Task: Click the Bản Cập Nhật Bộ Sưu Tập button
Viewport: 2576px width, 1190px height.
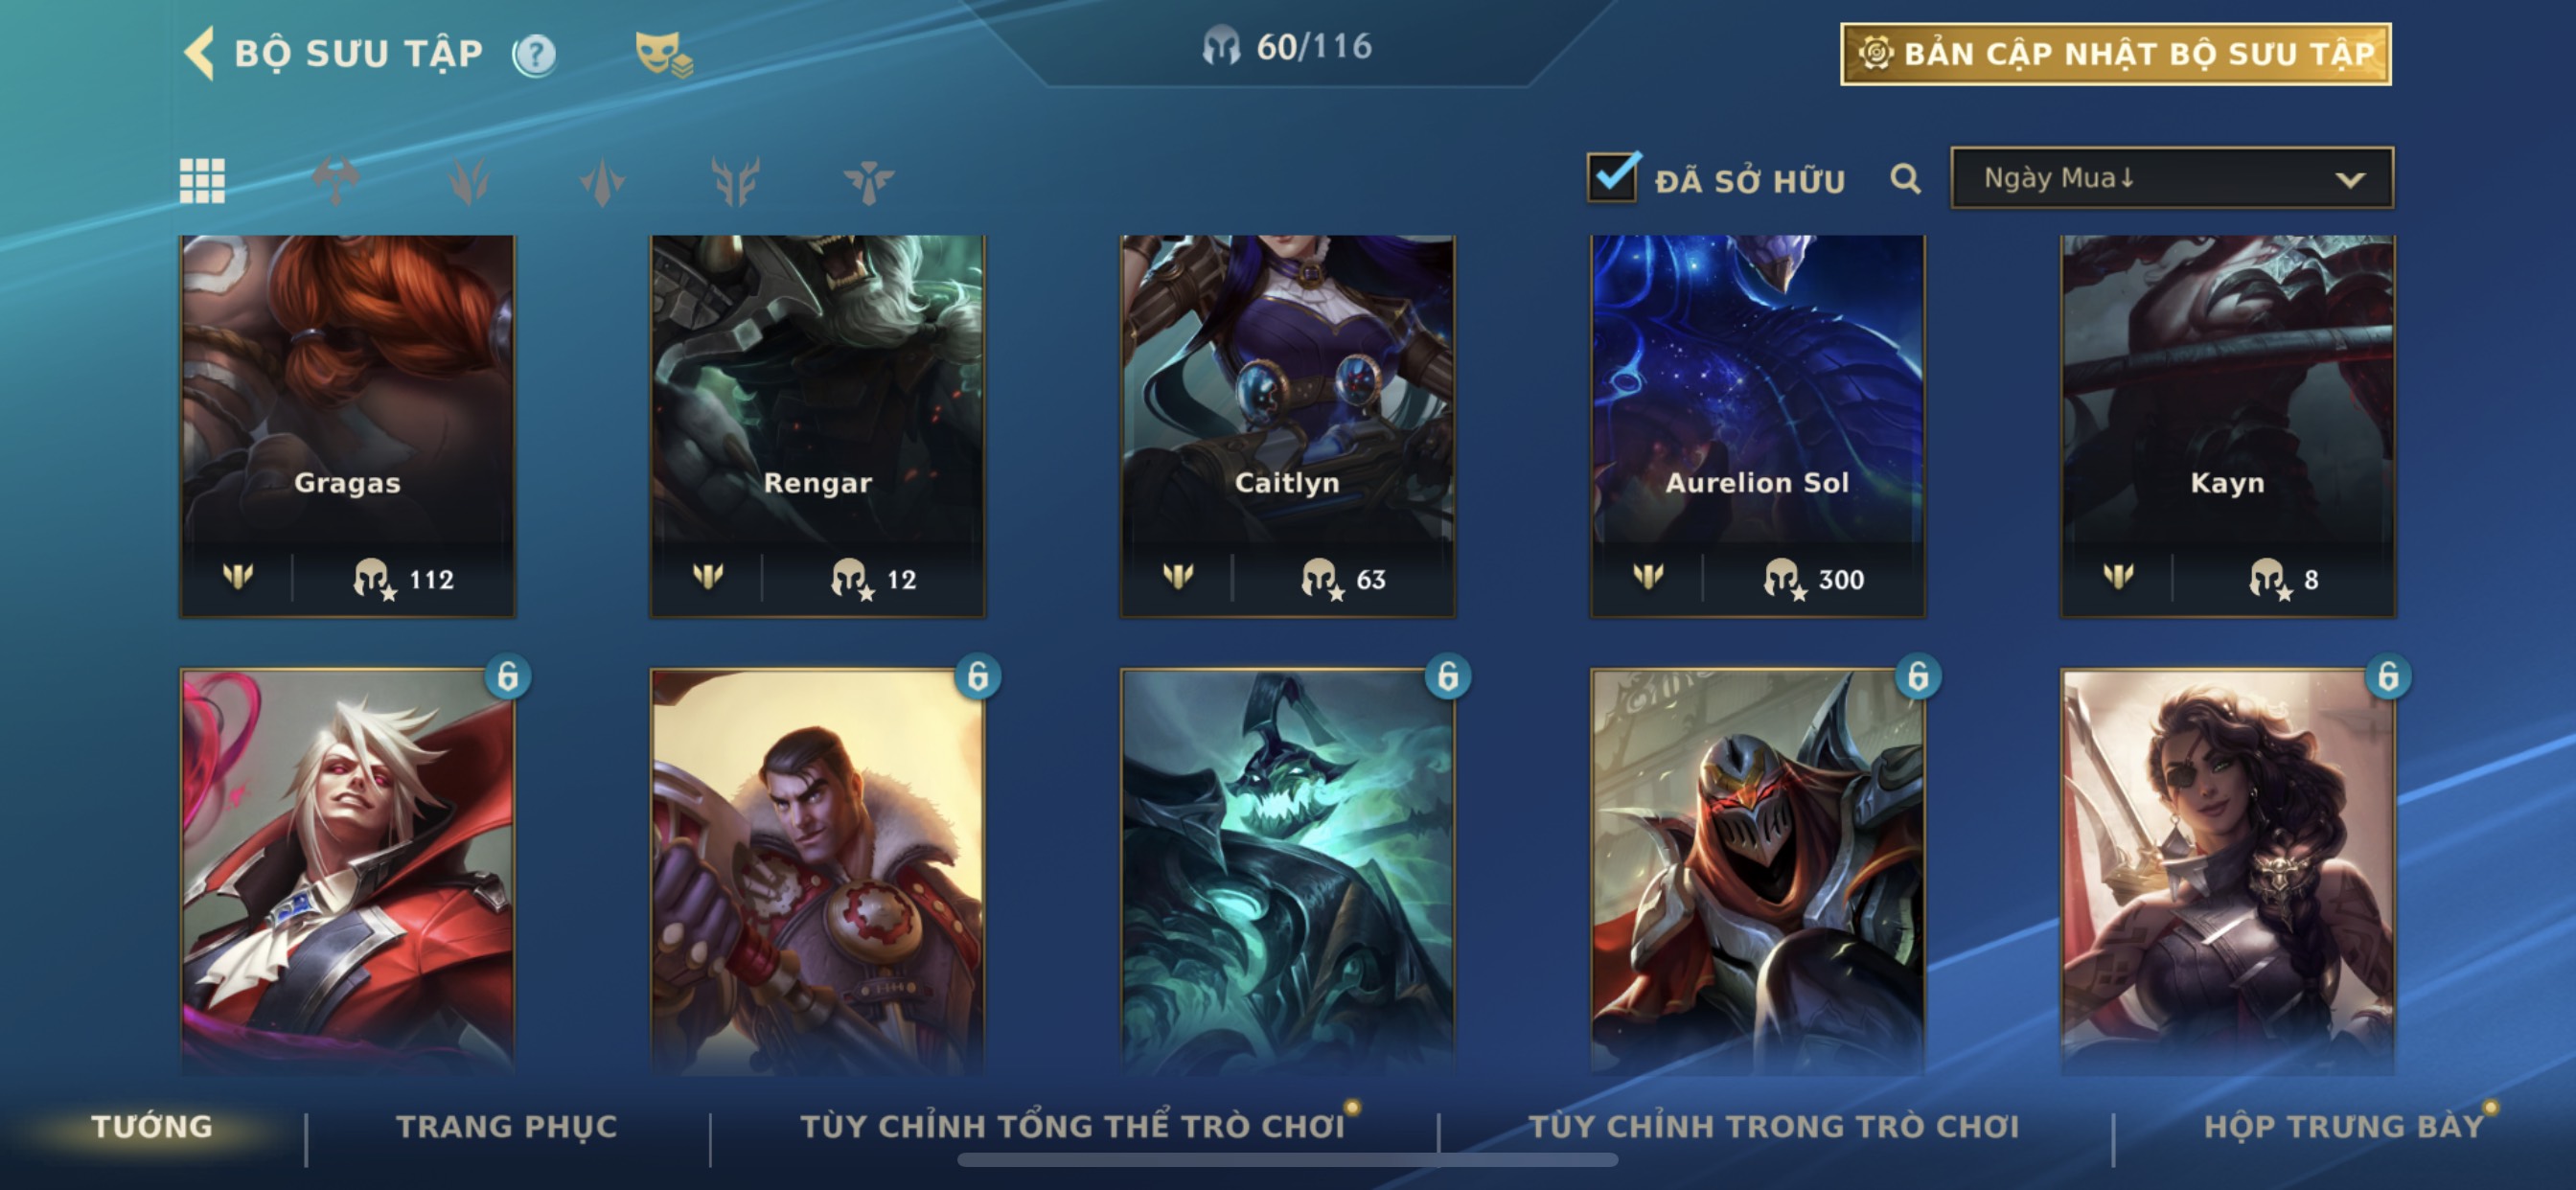Action: click(2116, 54)
